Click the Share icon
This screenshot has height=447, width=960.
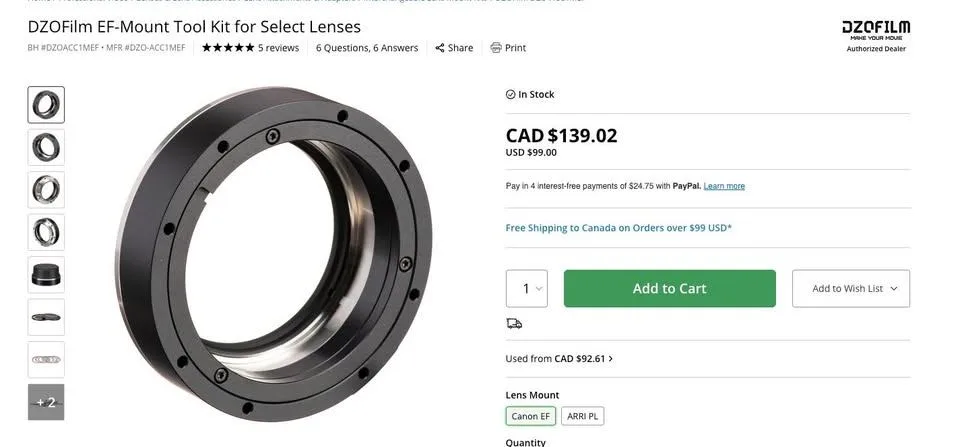tap(440, 48)
